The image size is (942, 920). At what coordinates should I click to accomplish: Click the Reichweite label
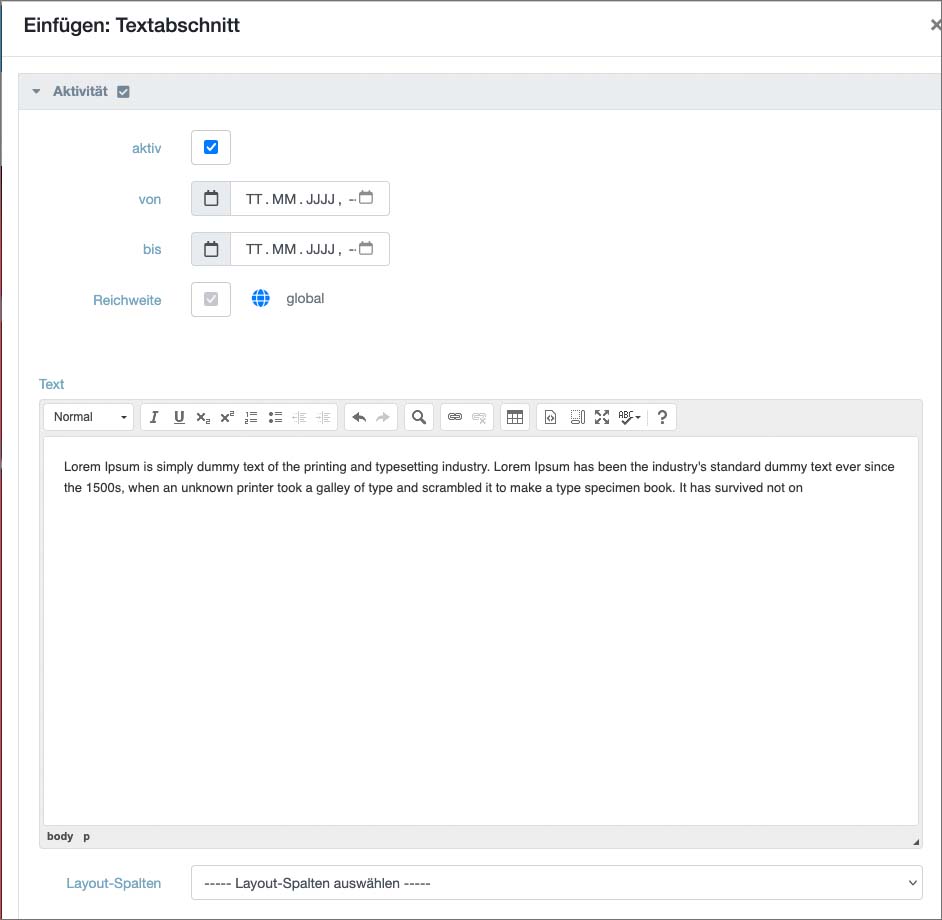pyautogui.click(x=127, y=300)
